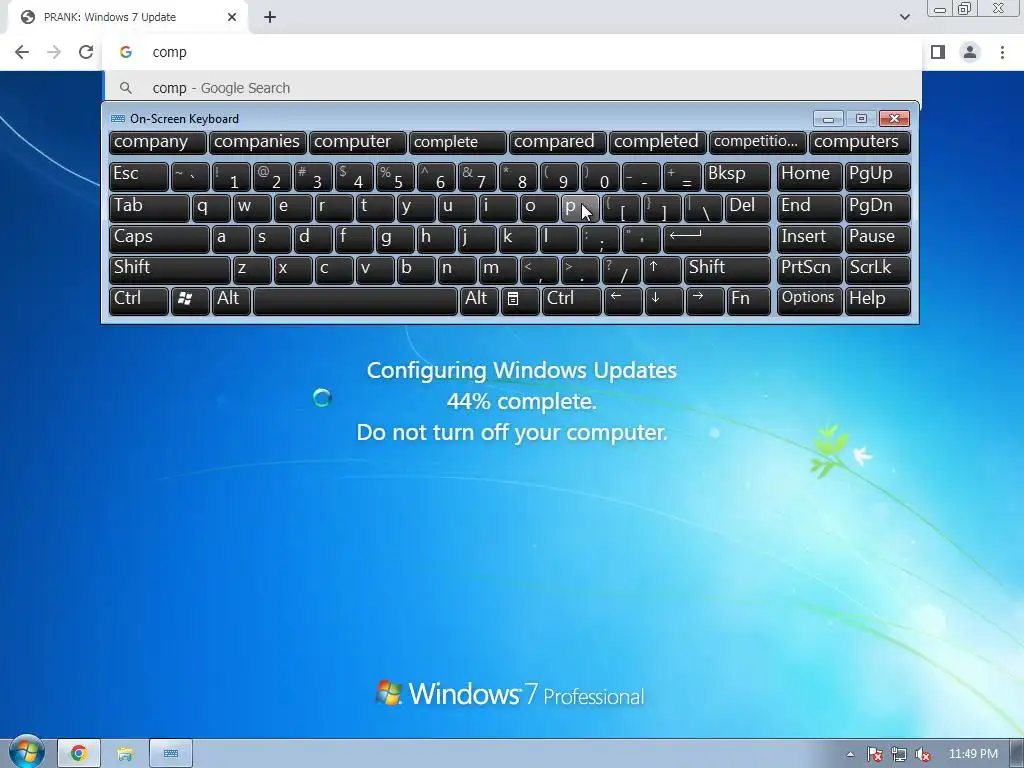Click the letter t key

coord(374,208)
